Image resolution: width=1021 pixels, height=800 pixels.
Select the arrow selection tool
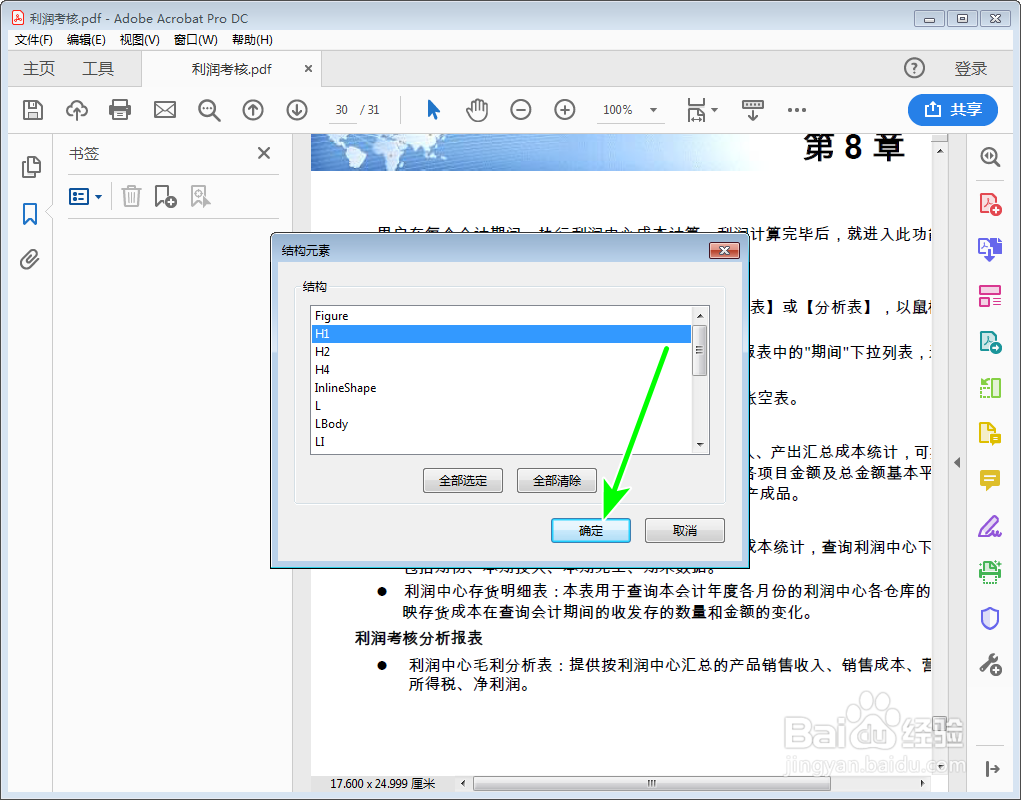pyautogui.click(x=433, y=110)
